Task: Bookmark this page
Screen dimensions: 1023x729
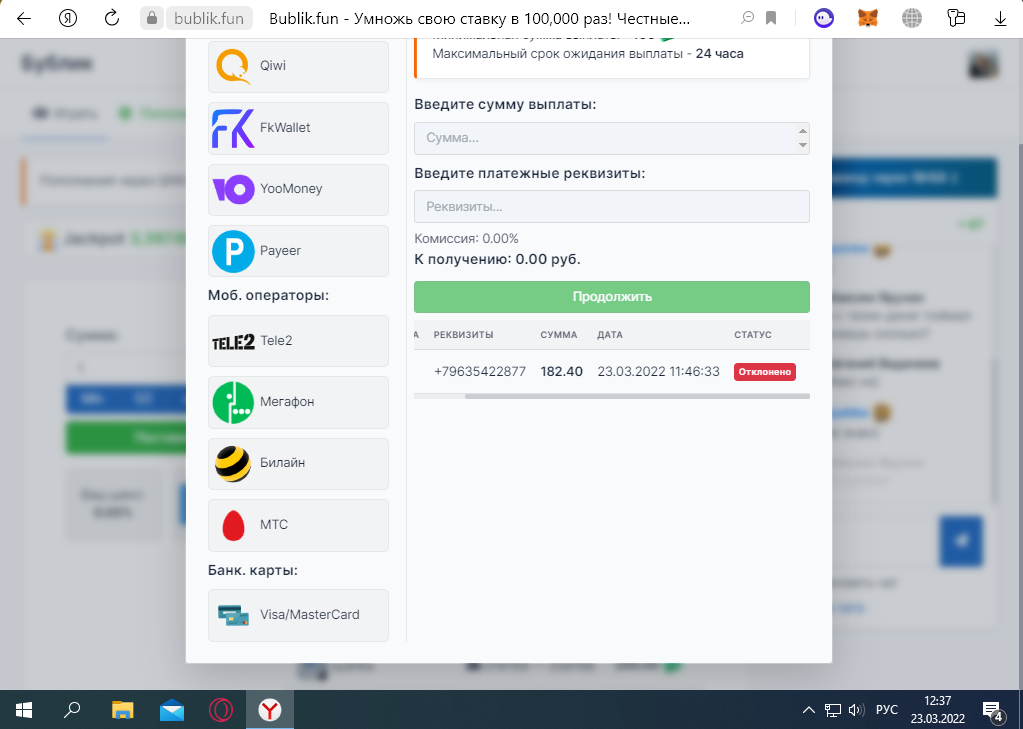Action: coord(771,18)
